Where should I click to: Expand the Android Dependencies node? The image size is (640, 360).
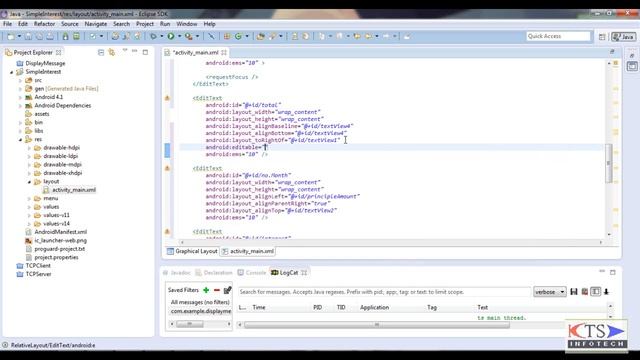coord(20,106)
